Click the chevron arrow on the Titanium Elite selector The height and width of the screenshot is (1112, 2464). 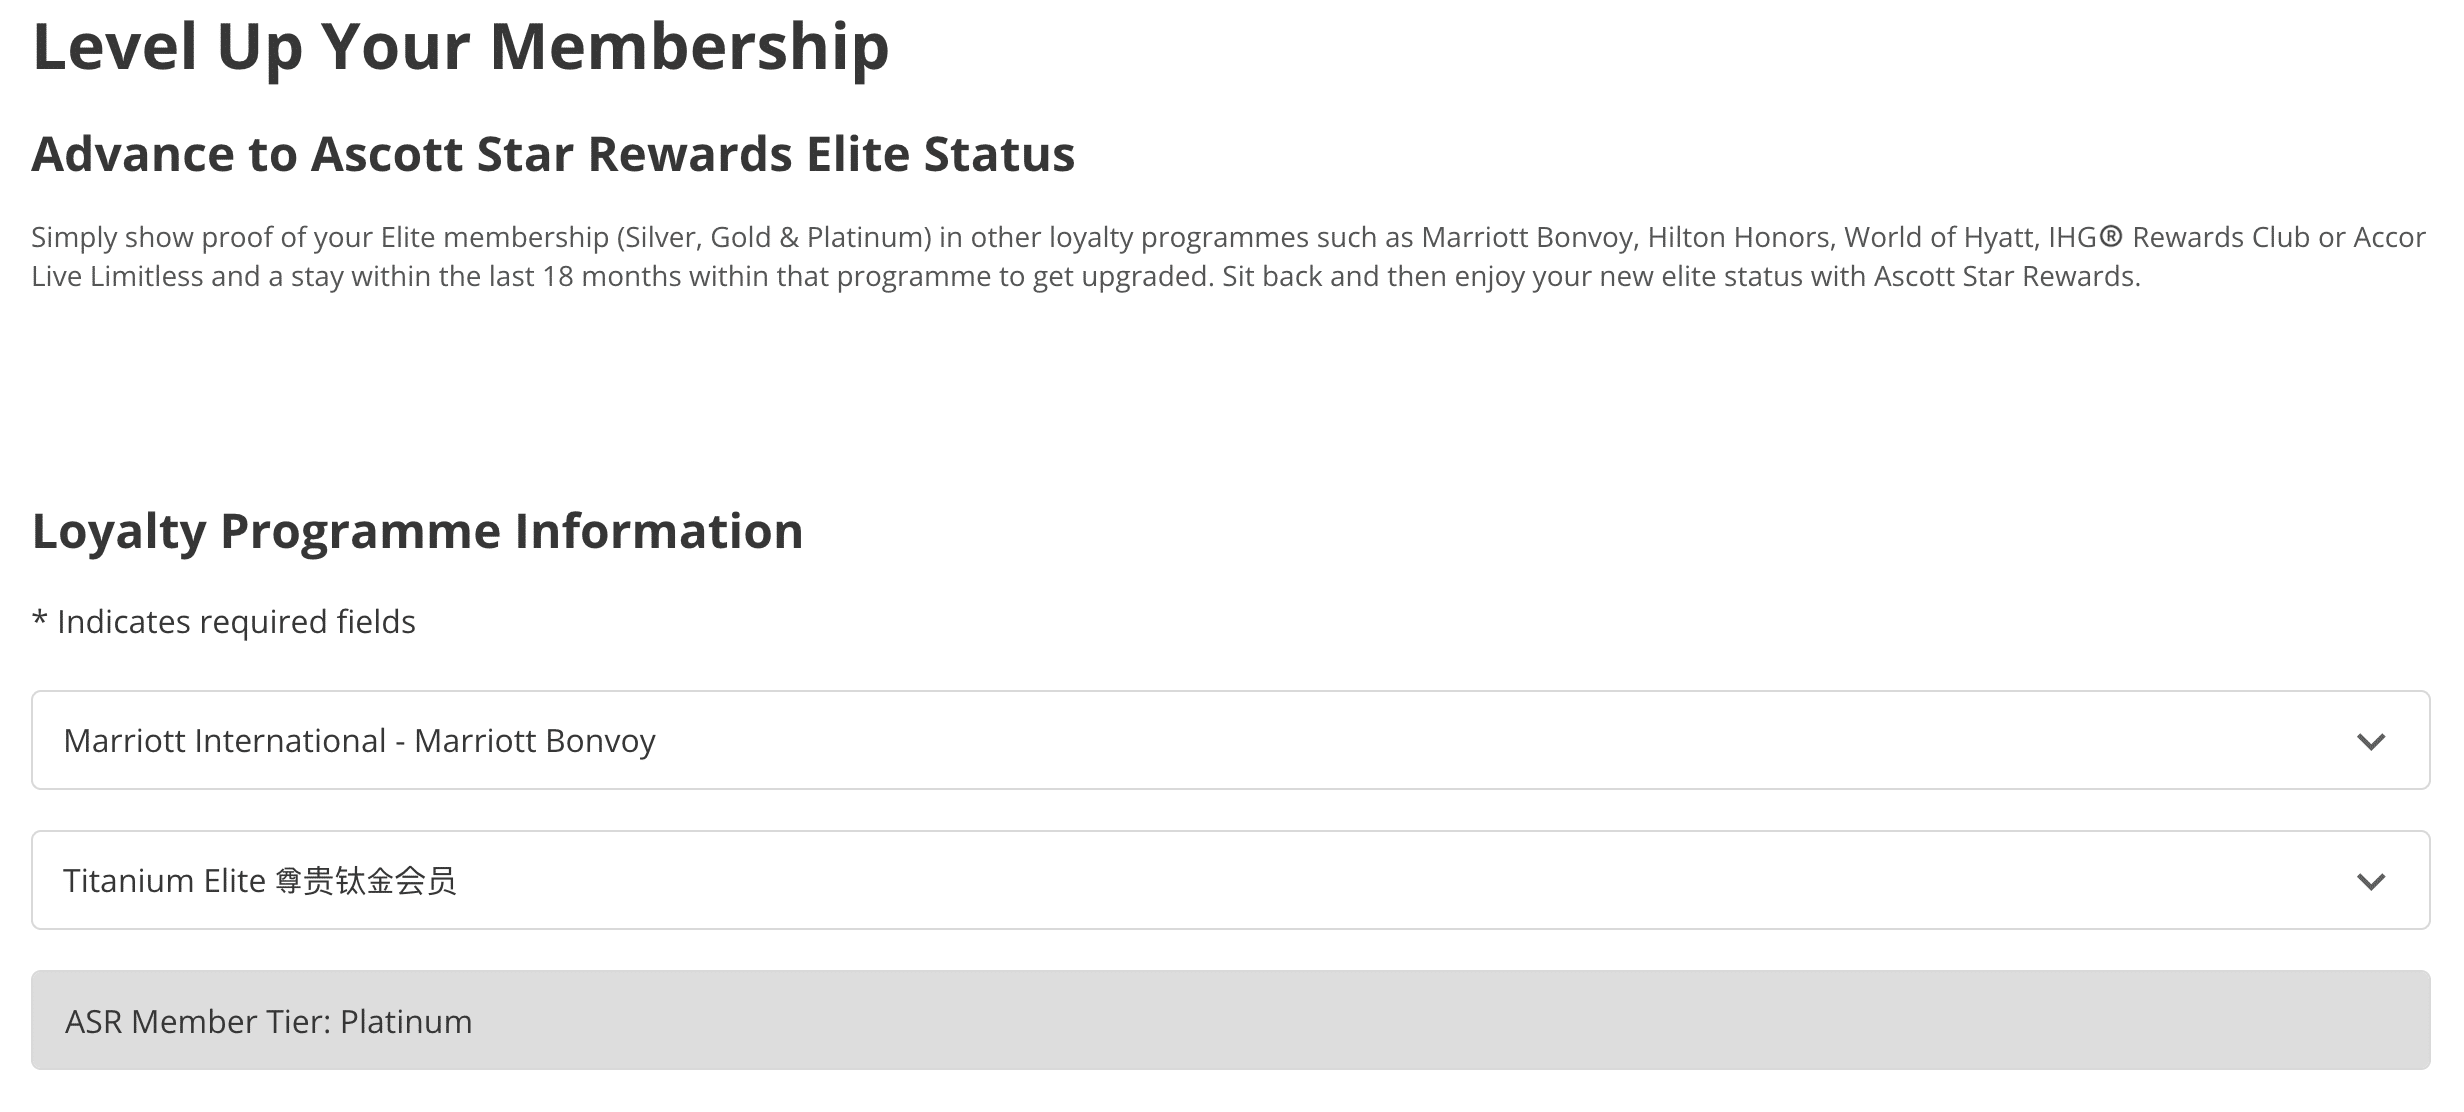[2370, 881]
